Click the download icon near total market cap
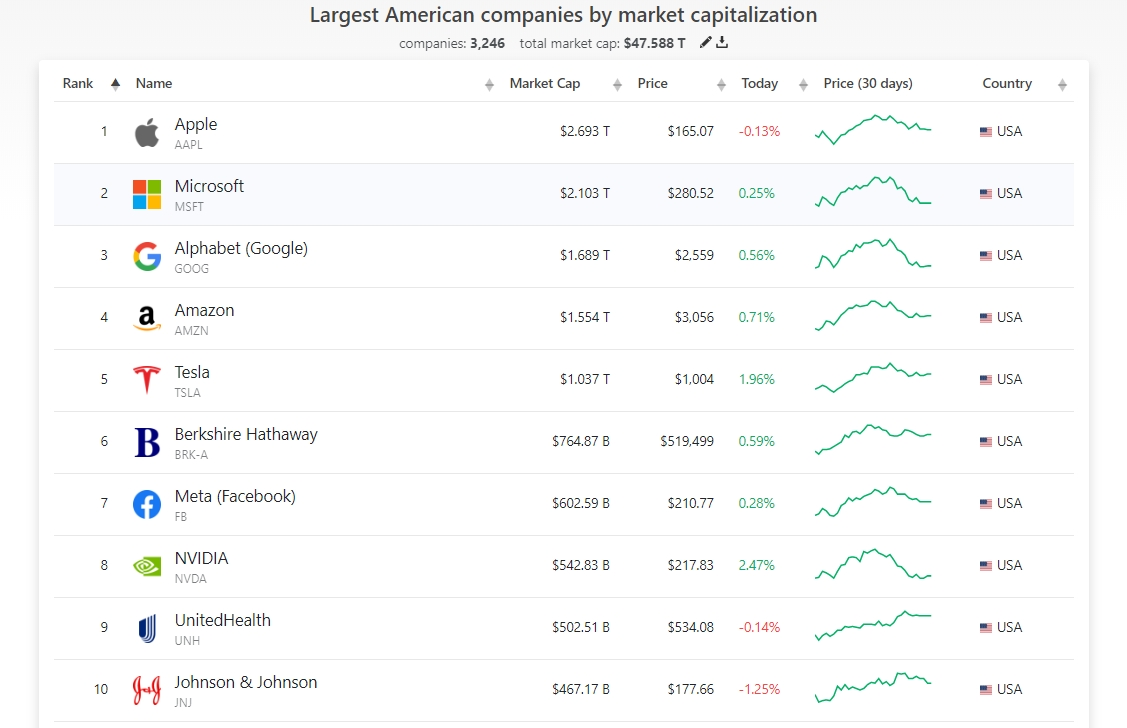Screen dimensions: 1127x728 click(x=722, y=42)
